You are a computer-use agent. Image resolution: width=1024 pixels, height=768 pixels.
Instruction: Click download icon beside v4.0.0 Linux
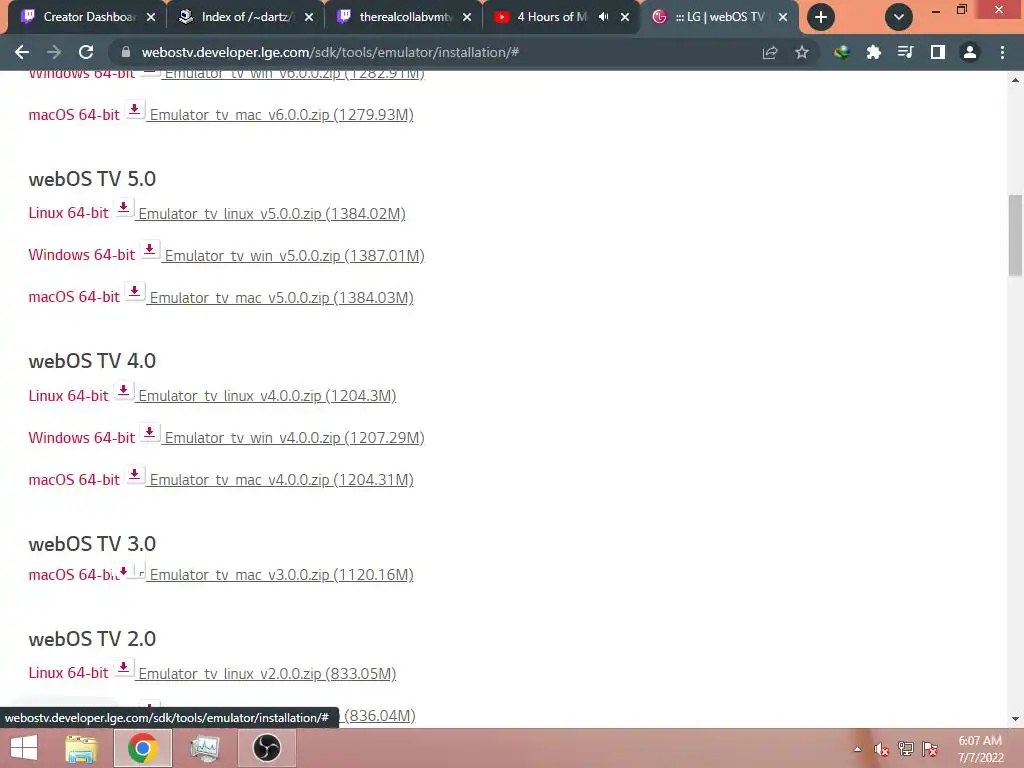pyautogui.click(x=123, y=391)
